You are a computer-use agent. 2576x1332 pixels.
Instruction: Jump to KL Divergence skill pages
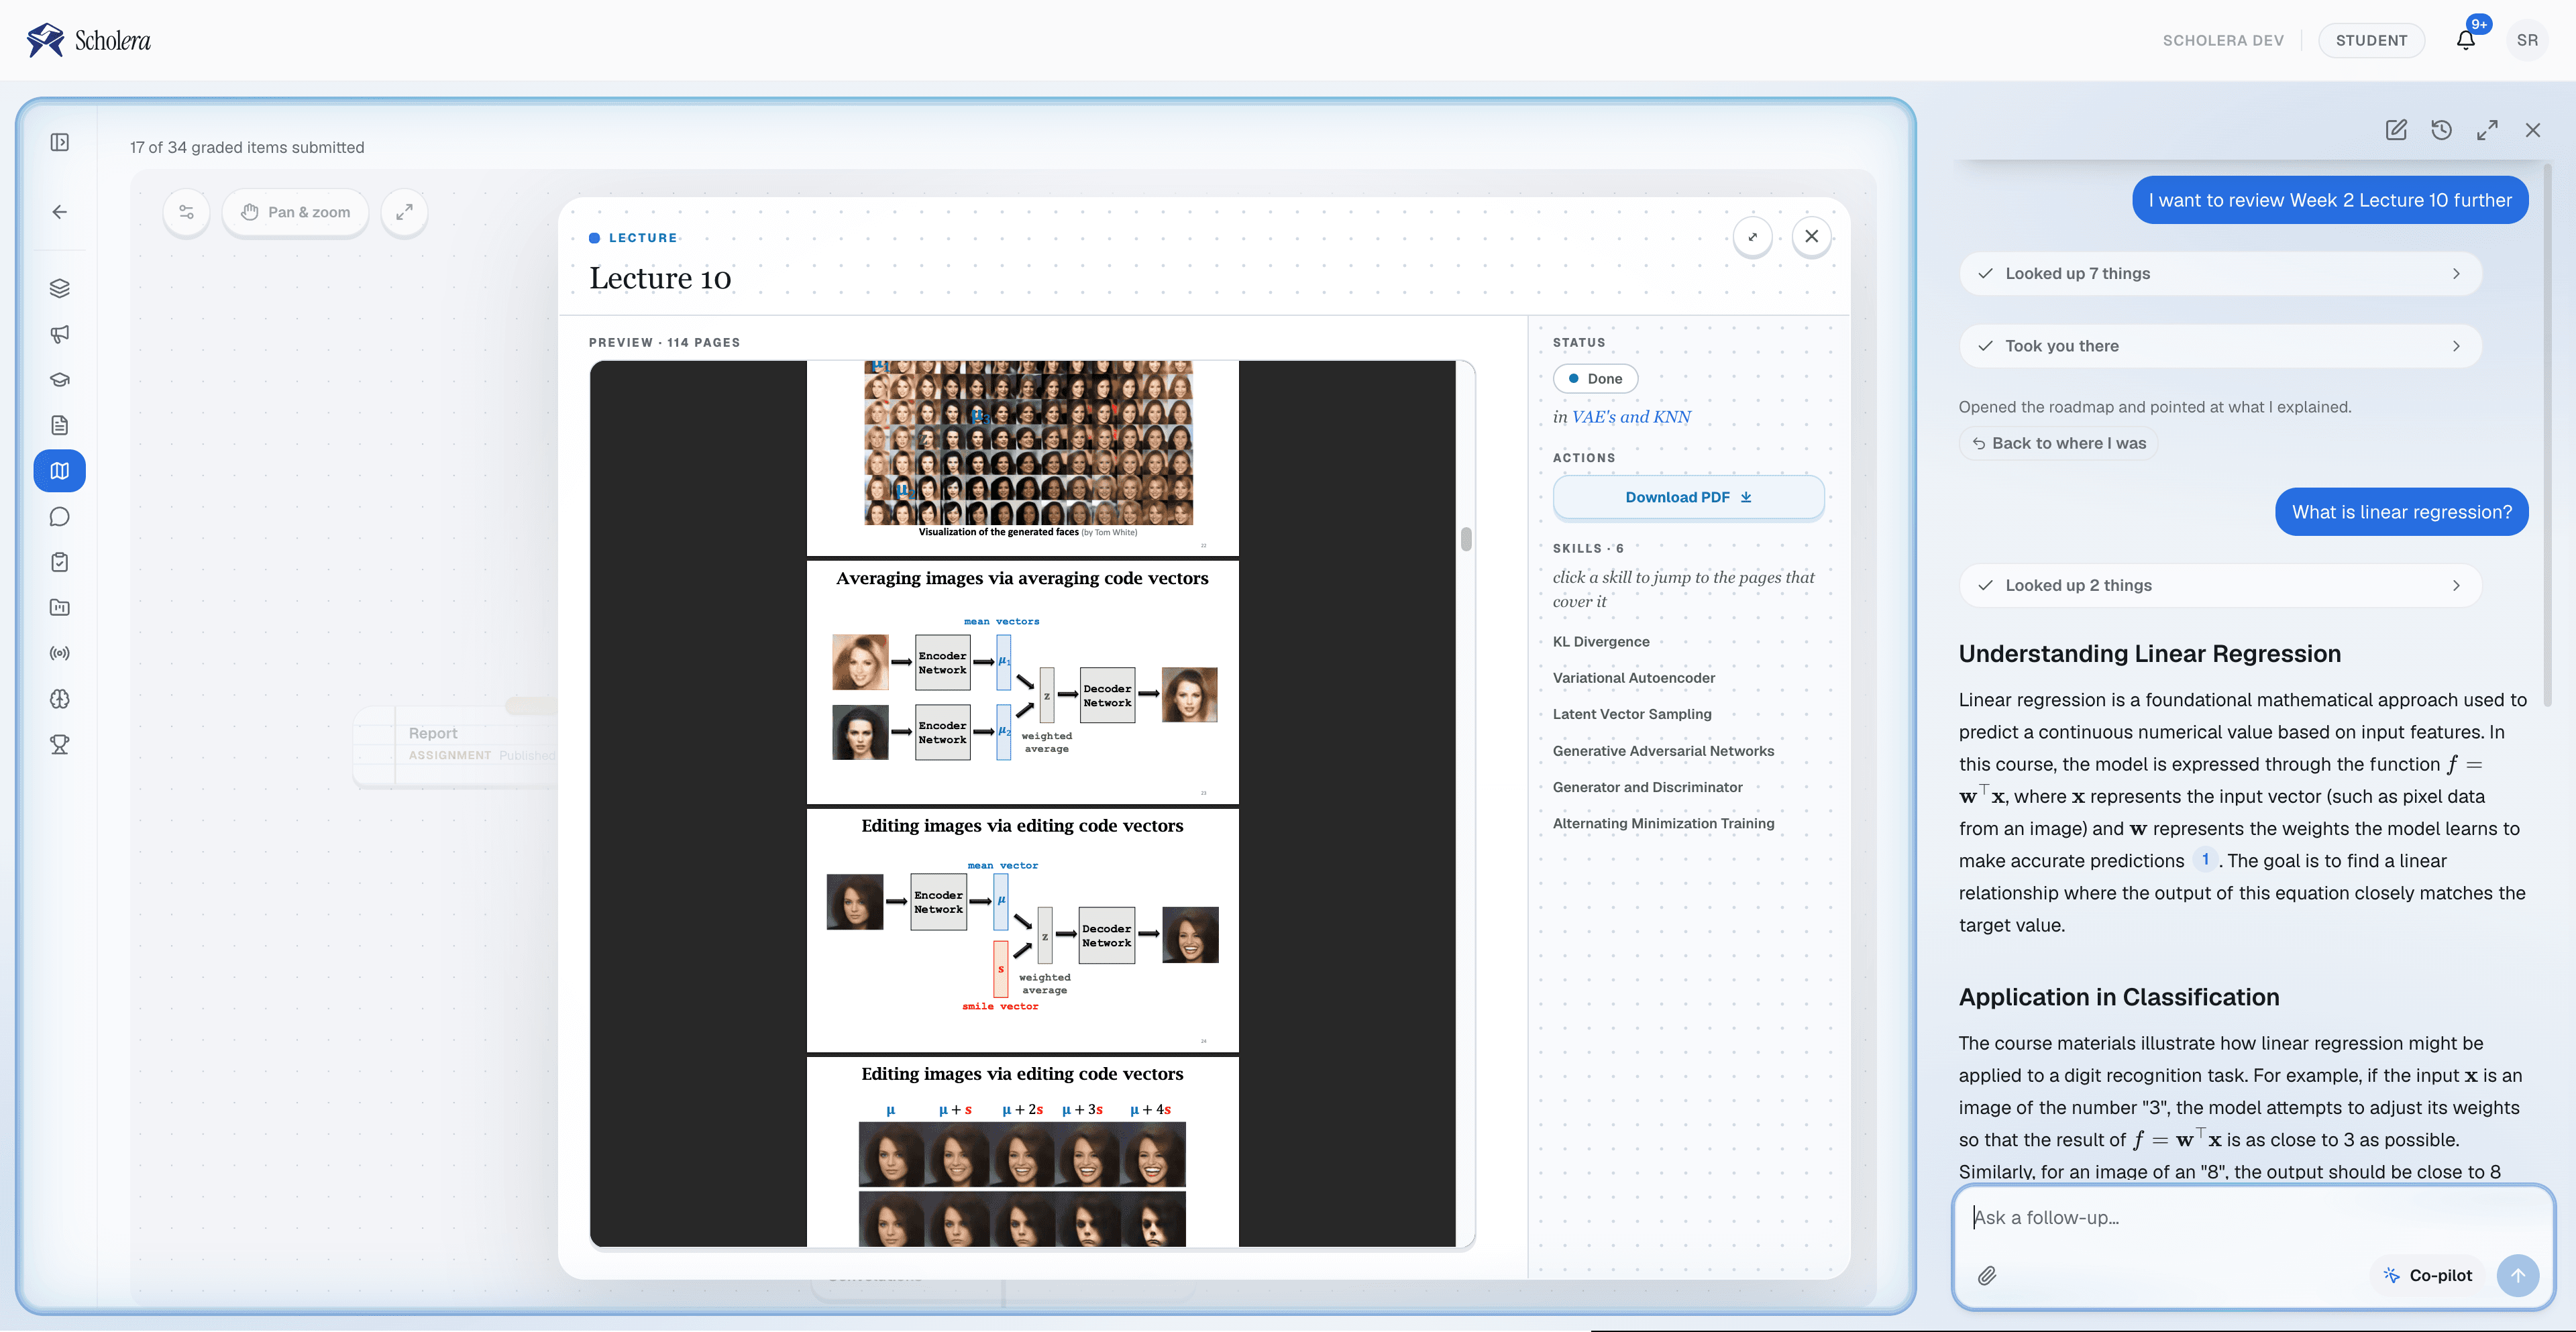pyautogui.click(x=1600, y=642)
